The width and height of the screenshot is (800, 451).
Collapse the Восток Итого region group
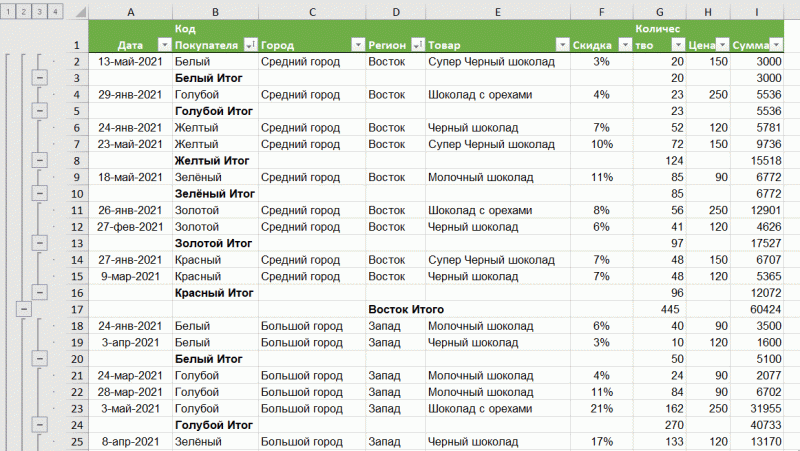tap(24, 309)
